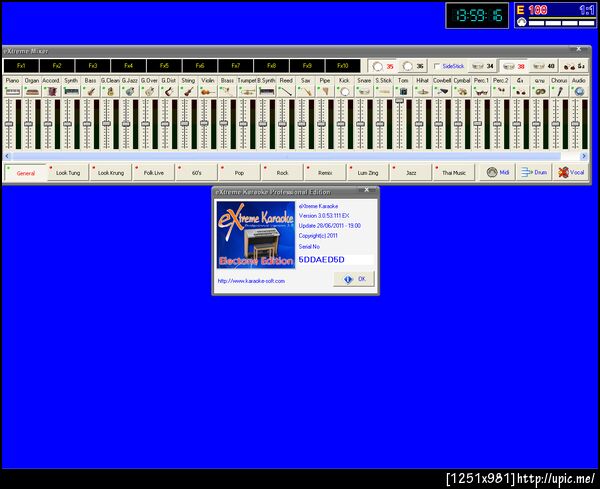Select the Audio channel icon
This screenshot has width=600, height=489.
point(579,91)
